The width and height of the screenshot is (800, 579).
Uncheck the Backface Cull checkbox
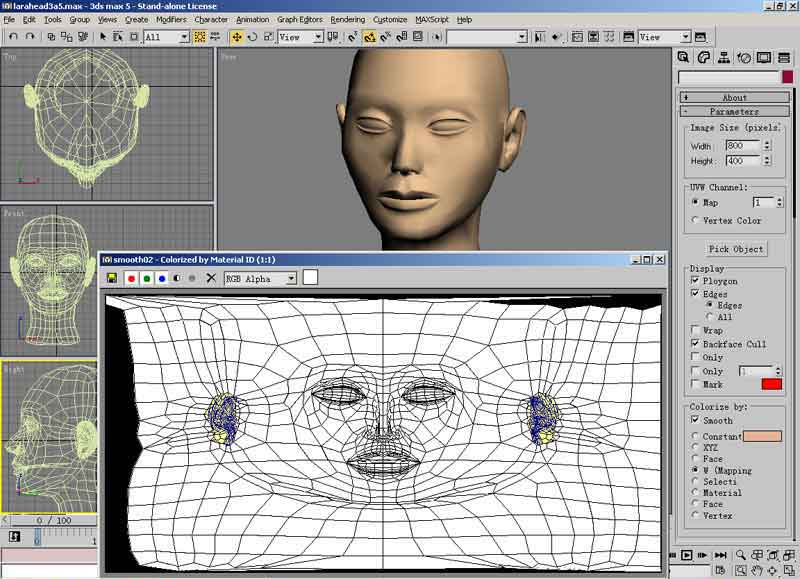coord(696,344)
